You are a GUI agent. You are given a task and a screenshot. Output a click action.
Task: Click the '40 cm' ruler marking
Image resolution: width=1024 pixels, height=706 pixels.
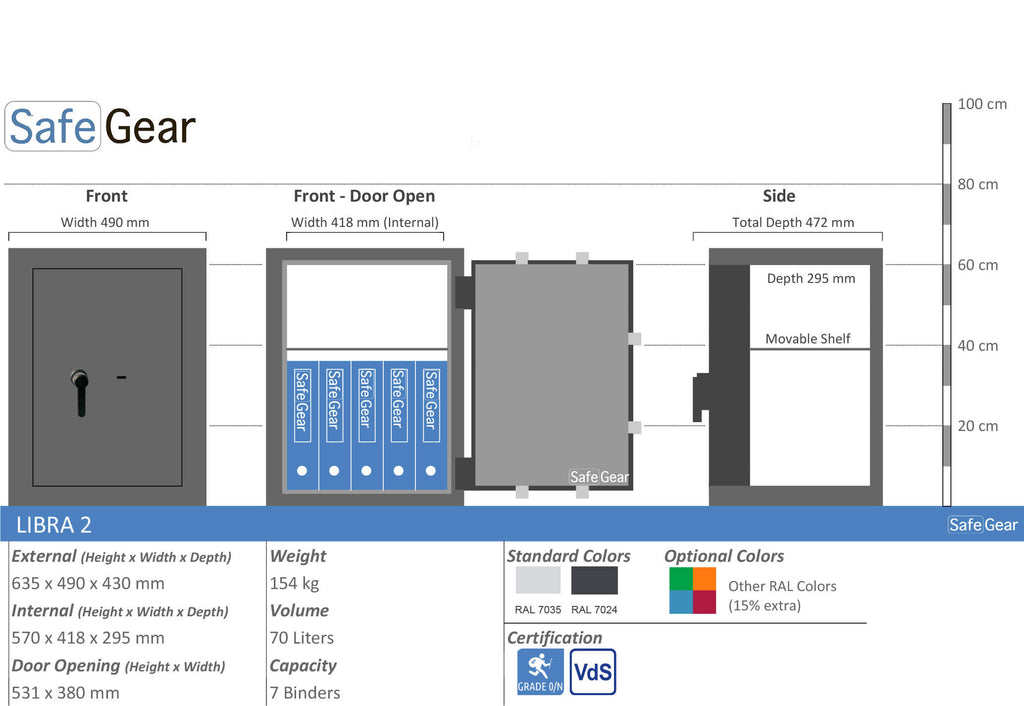click(978, 345)
